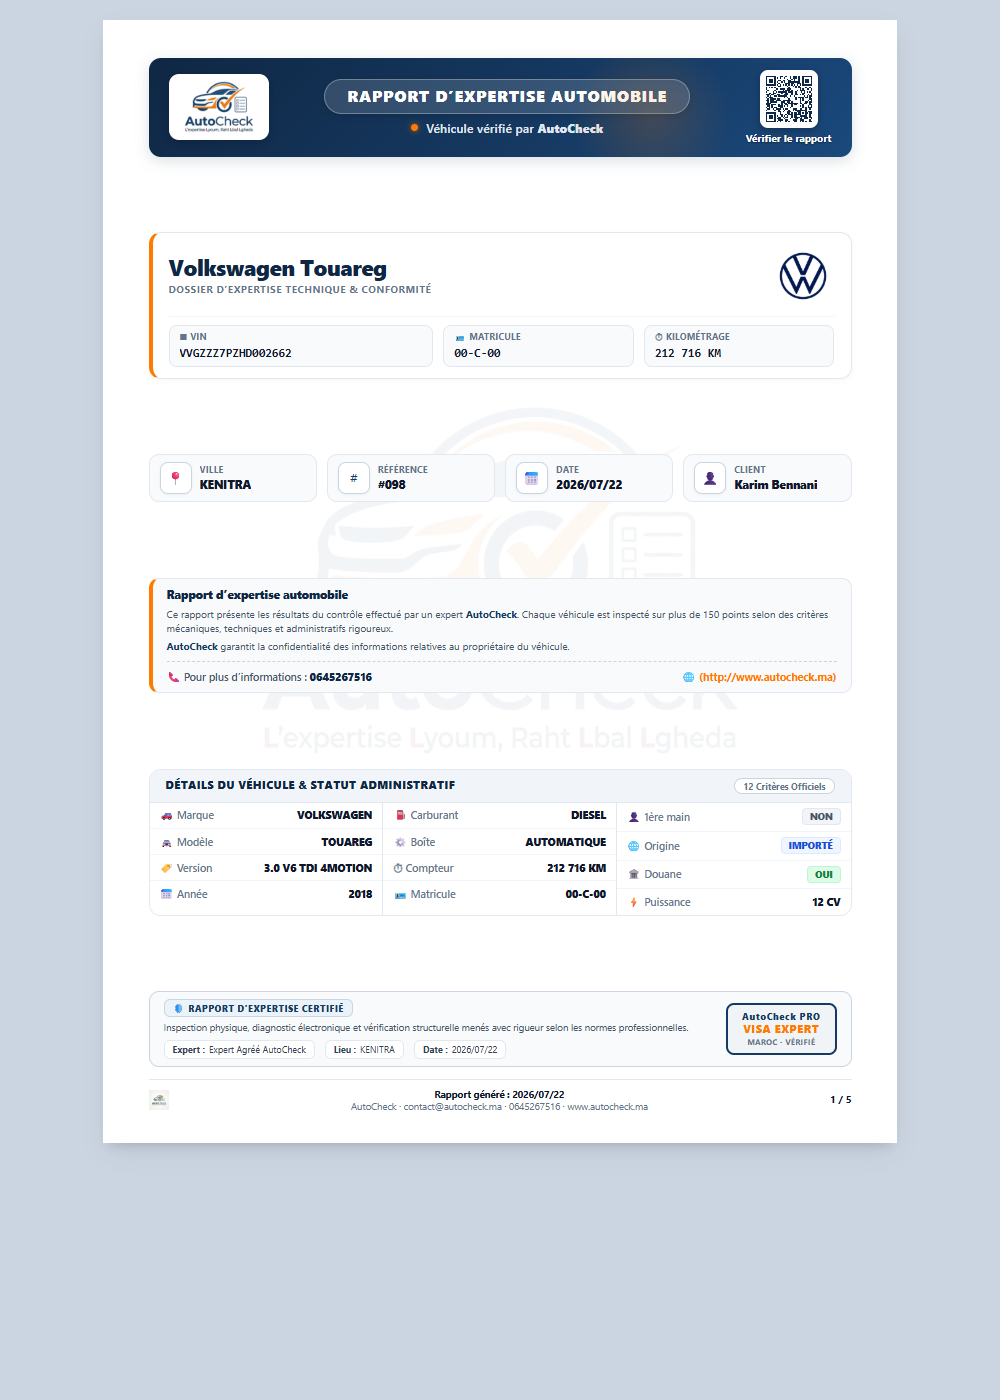Image resolution: width=1000 pixels, height=1400 pixels.
Task: Click the fuel pump icon beside Carburant
Action: 400,816
